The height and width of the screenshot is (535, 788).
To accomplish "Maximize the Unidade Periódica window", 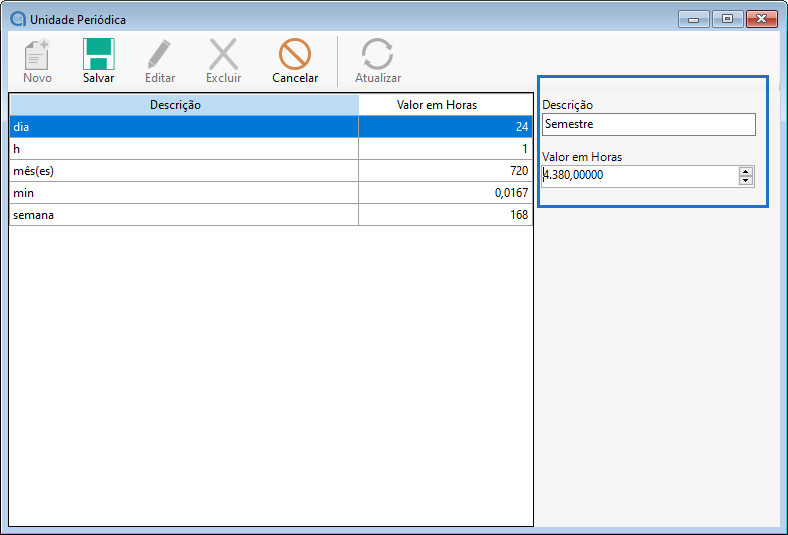I will [727, 19].
